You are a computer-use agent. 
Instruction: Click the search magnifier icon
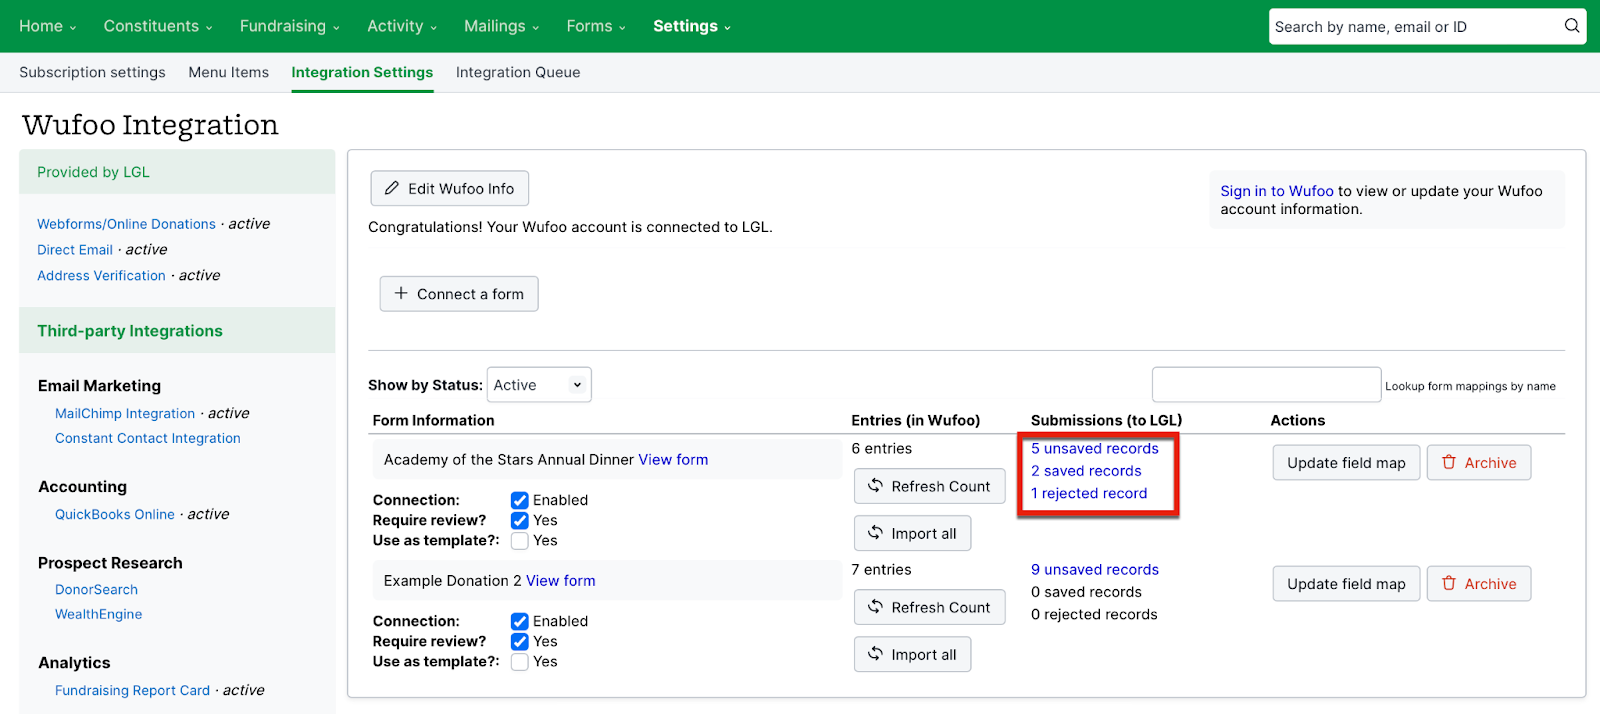[x=1572, y=26]
